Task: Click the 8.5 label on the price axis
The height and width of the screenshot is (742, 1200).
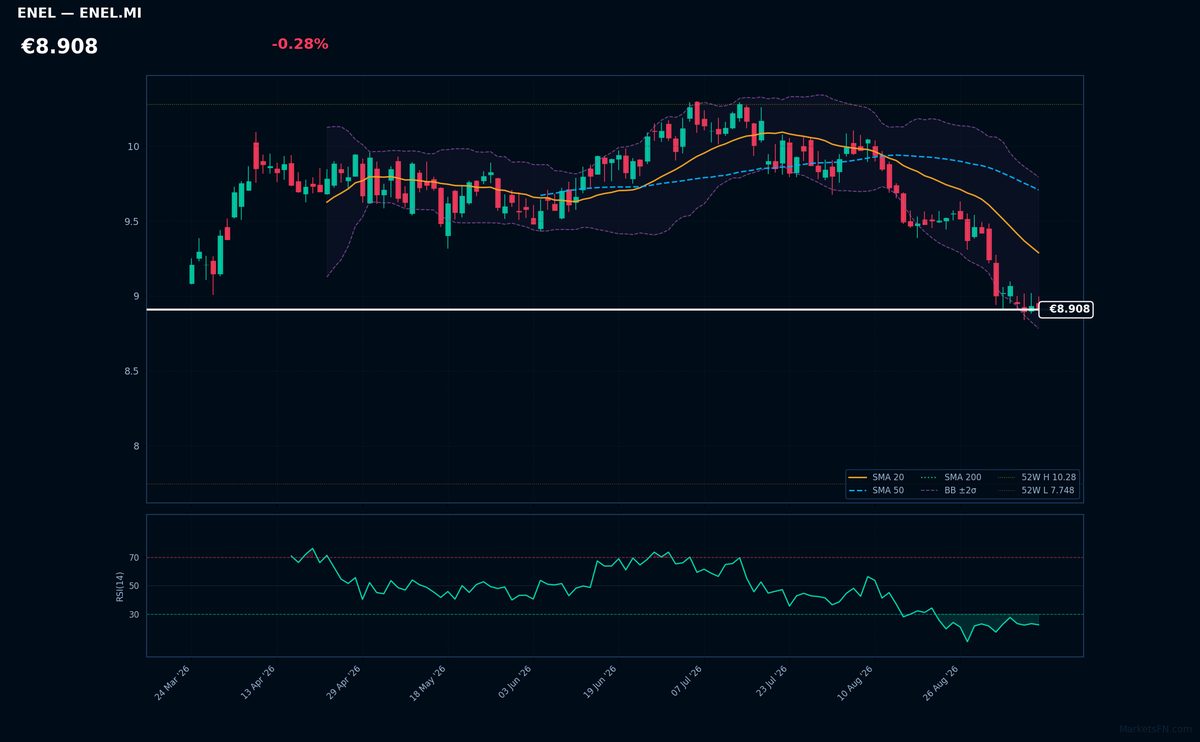Action: point(131,372)
